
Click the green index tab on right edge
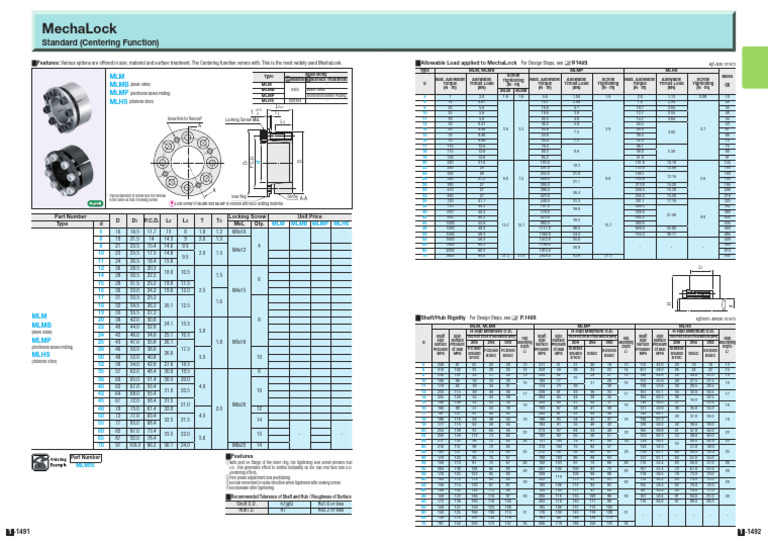[755, 68]
